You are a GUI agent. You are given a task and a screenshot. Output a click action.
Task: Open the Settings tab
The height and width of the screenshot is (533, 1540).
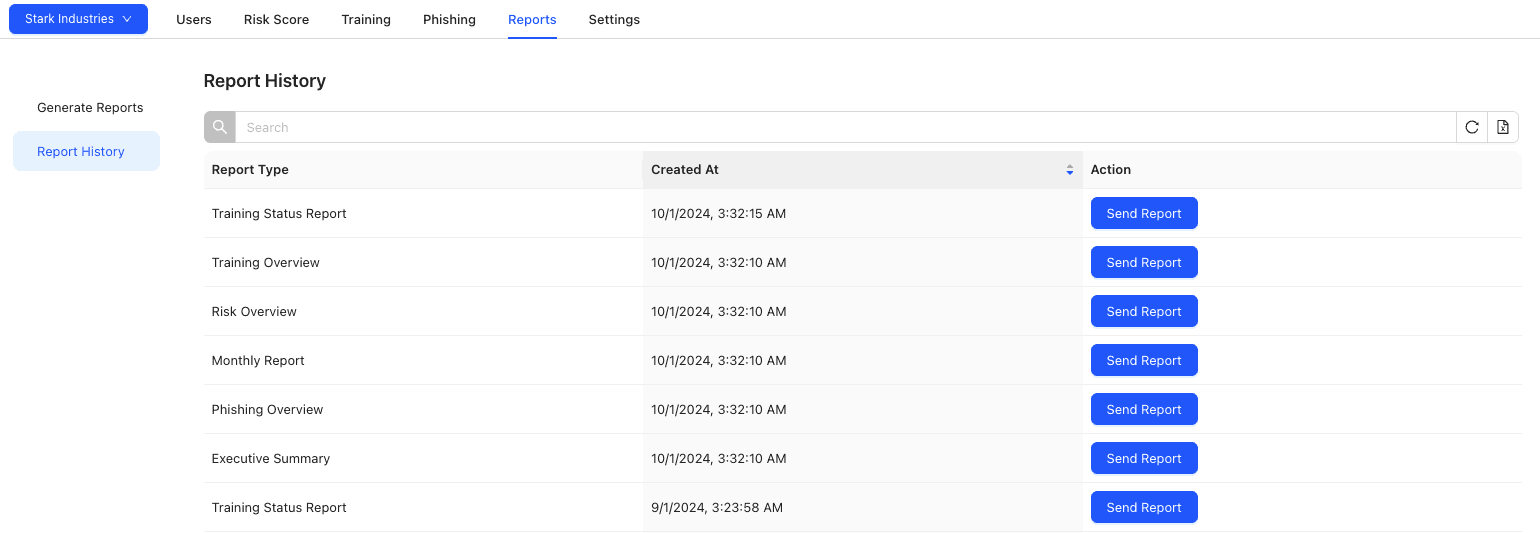pyautogui.click(x=614, y=19)
